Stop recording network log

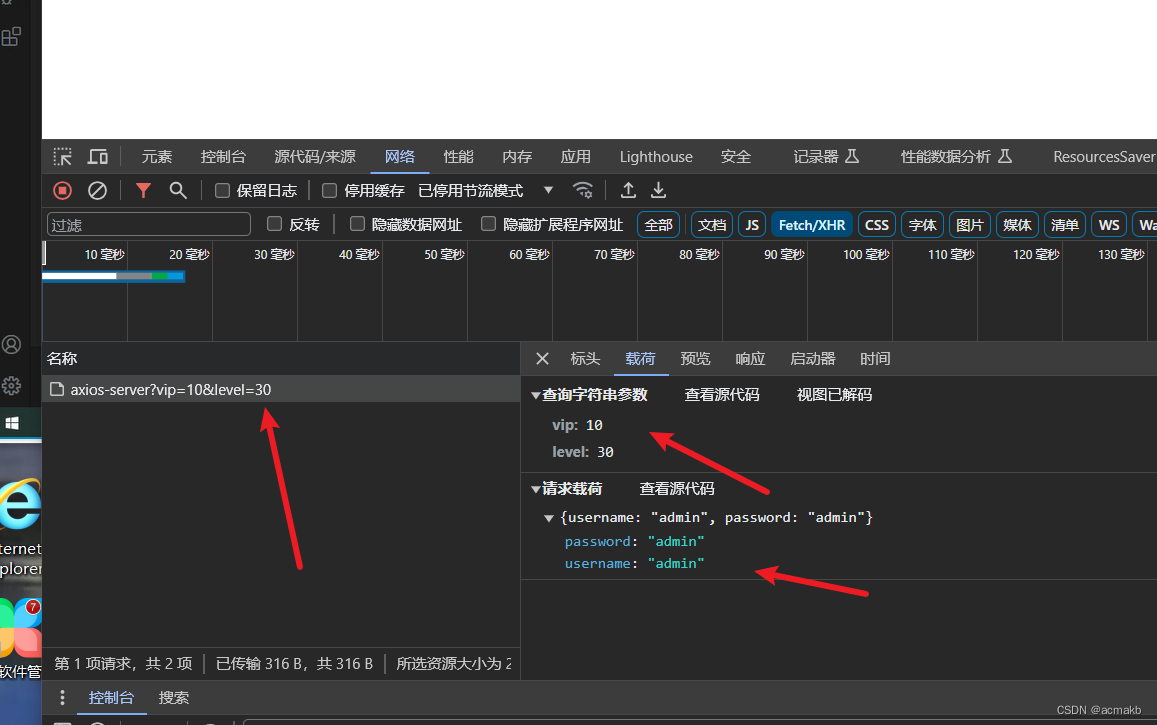63,191
